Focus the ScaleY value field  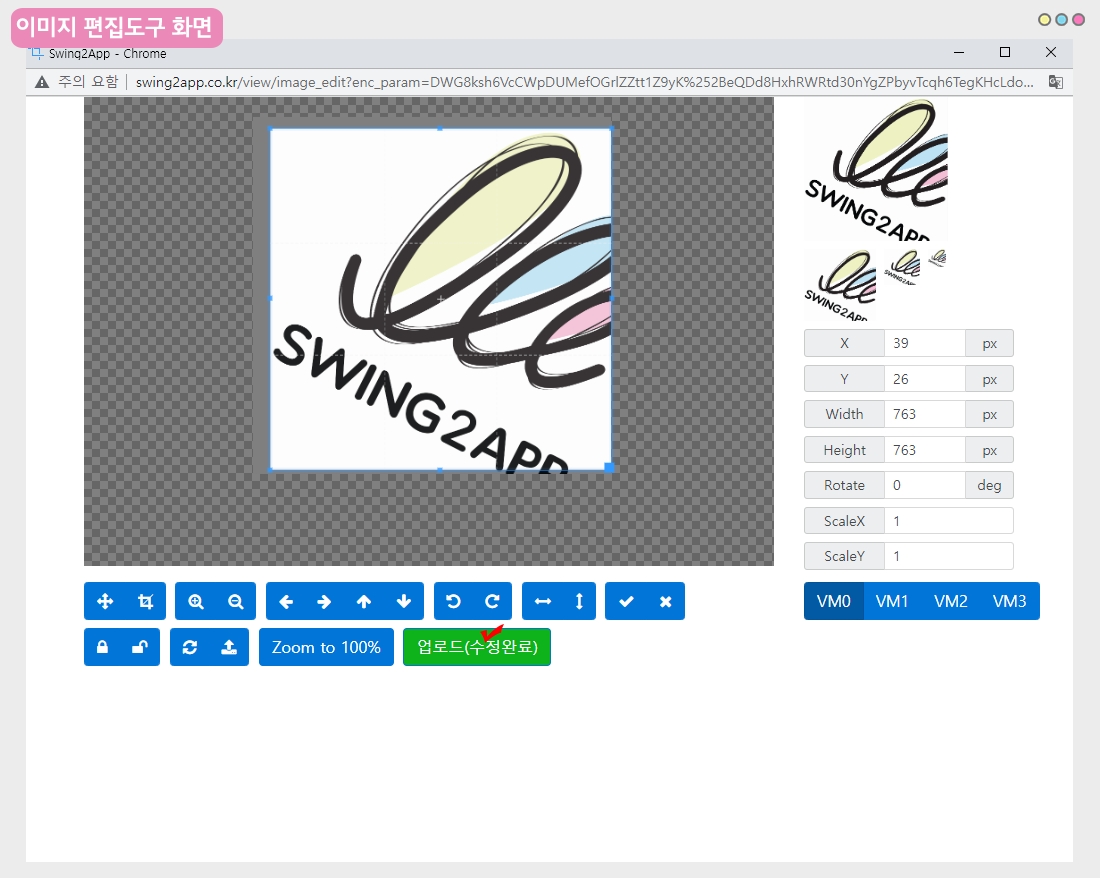click(x=948, y=555)
